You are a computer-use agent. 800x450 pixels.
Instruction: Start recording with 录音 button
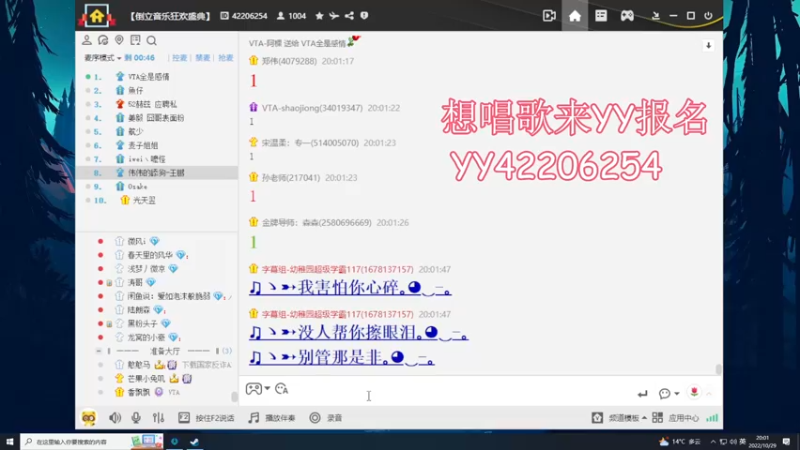click(326, 418)
